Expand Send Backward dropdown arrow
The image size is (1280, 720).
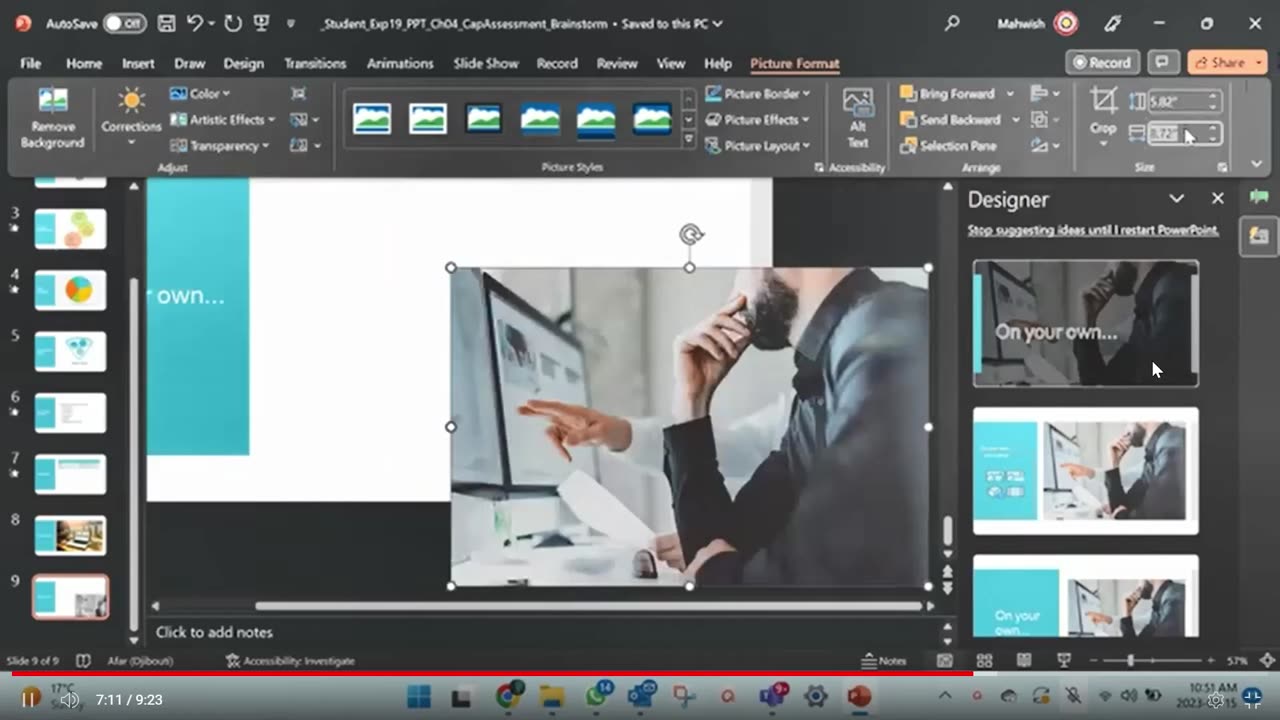pos(1015,120)
